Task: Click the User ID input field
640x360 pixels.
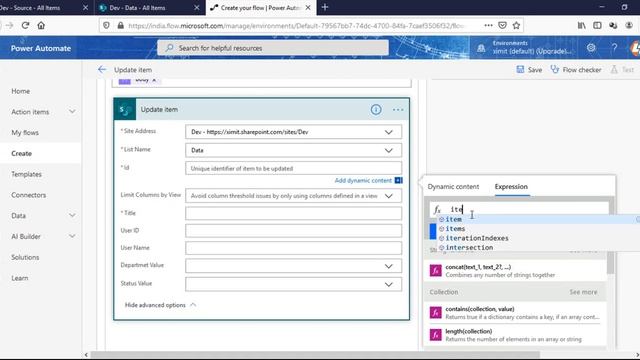Action: pos(293,231)
